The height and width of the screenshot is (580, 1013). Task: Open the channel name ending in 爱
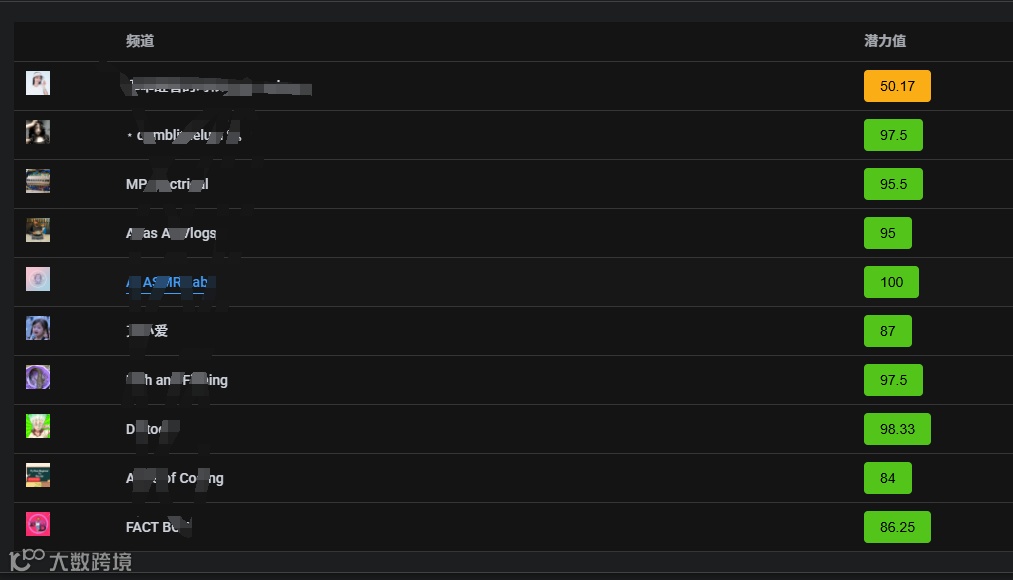(x=147, y=331)
